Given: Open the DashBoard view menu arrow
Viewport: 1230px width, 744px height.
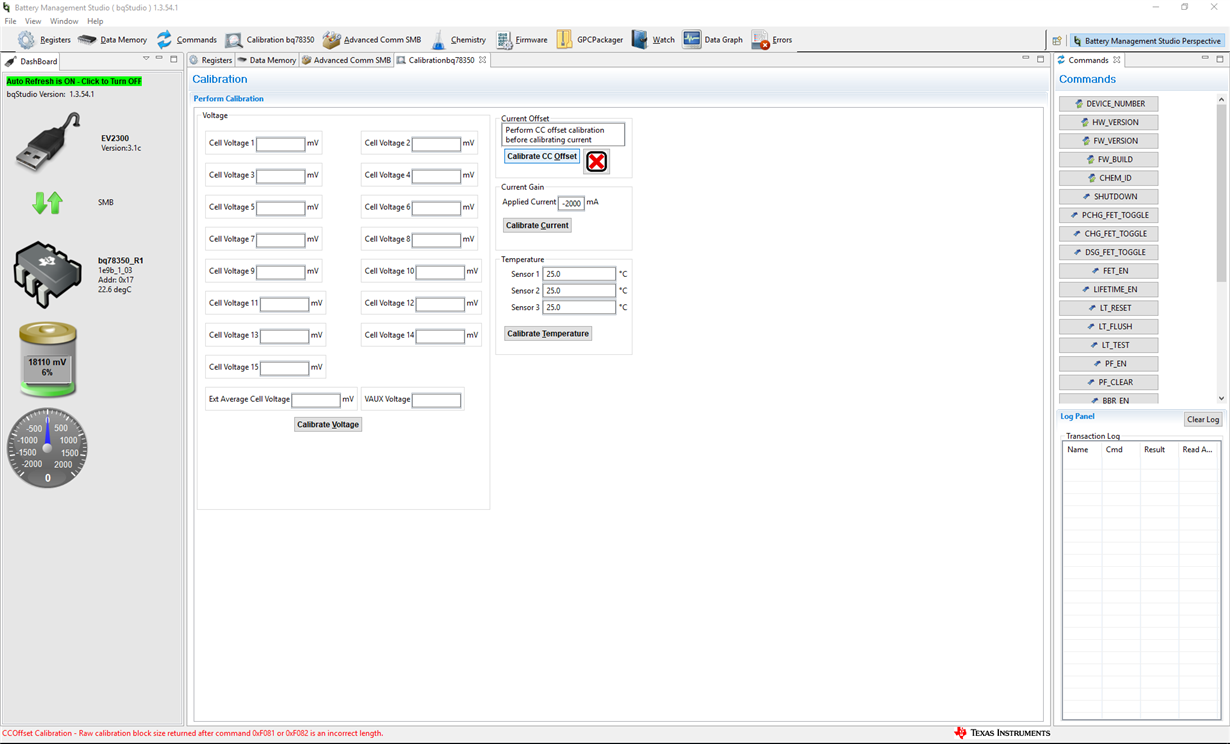Looking at the screenshot, I should (146, 59).
